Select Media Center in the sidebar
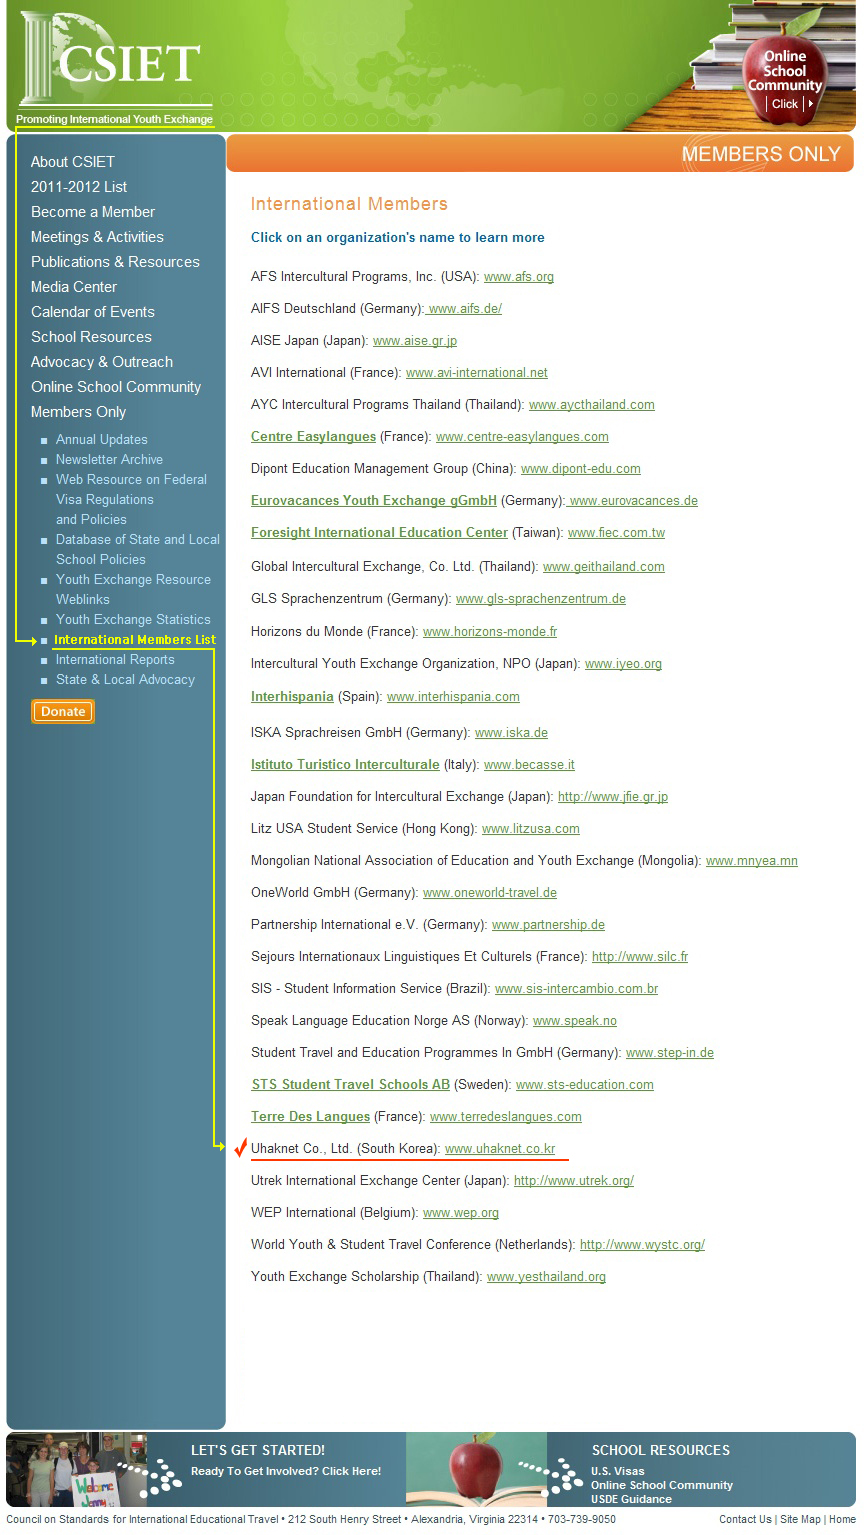 click(x=74, y=287)
